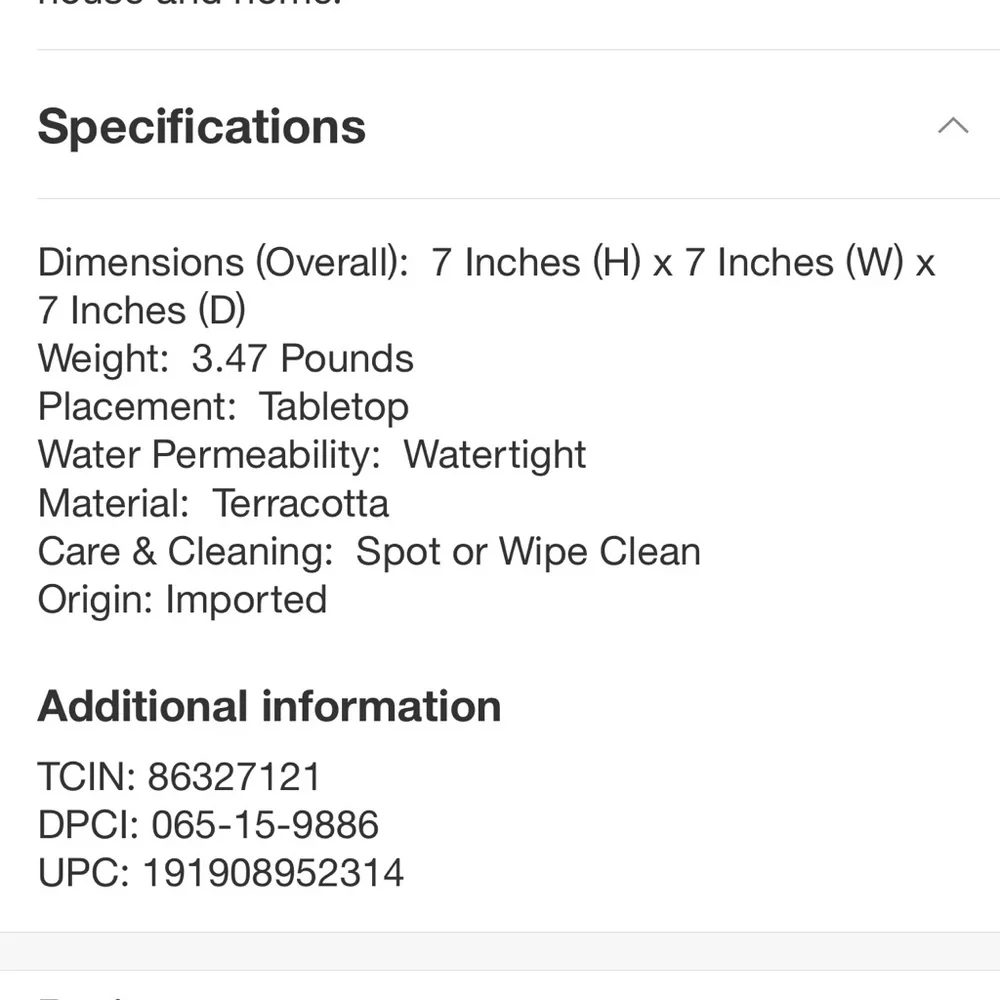
Task: Click the gray divider bar below UPC
Action: 500,952
